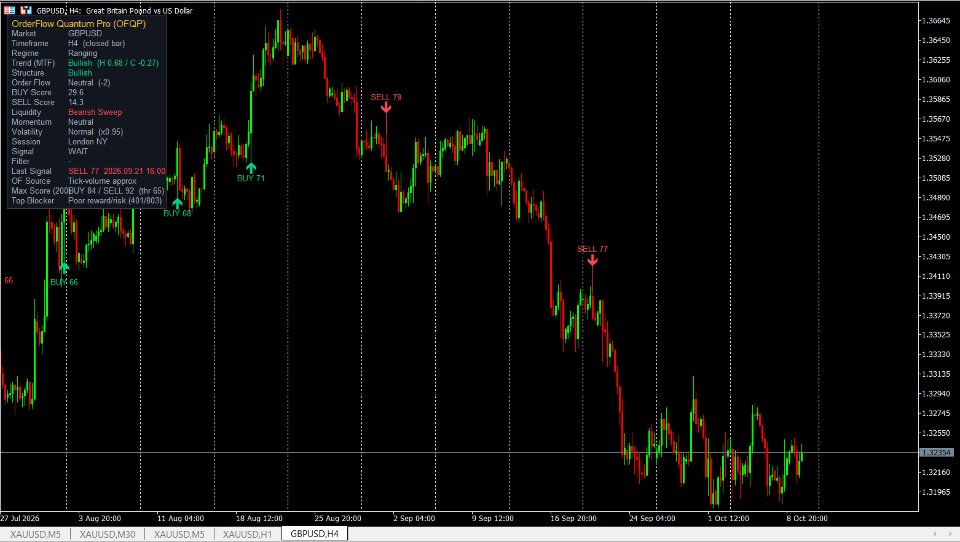Switch to the XAUUSD,H1 chart tab

coord(247,534)
